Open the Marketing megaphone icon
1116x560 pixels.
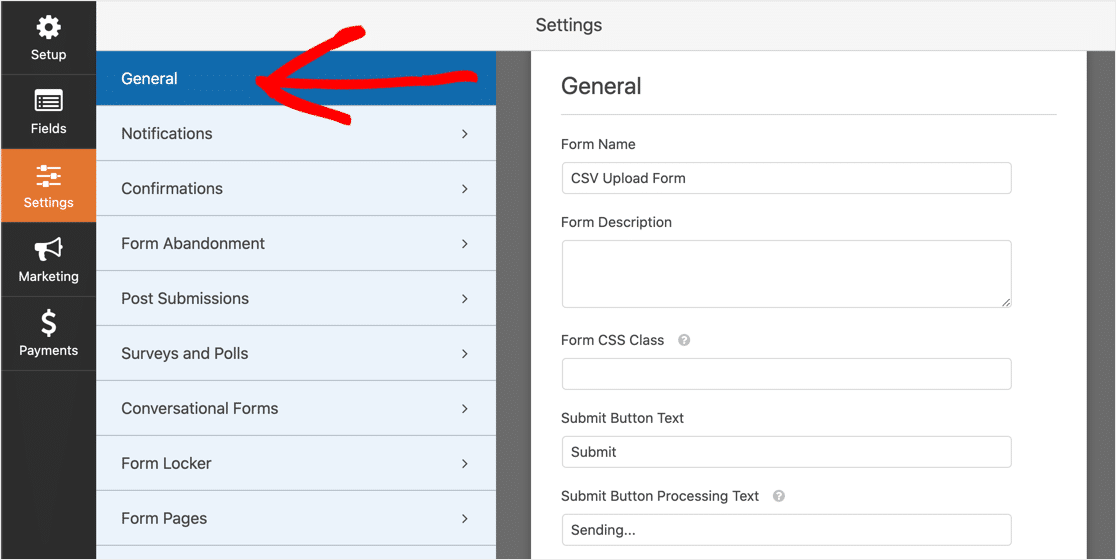pyautogui.click(x=48, y=249)
